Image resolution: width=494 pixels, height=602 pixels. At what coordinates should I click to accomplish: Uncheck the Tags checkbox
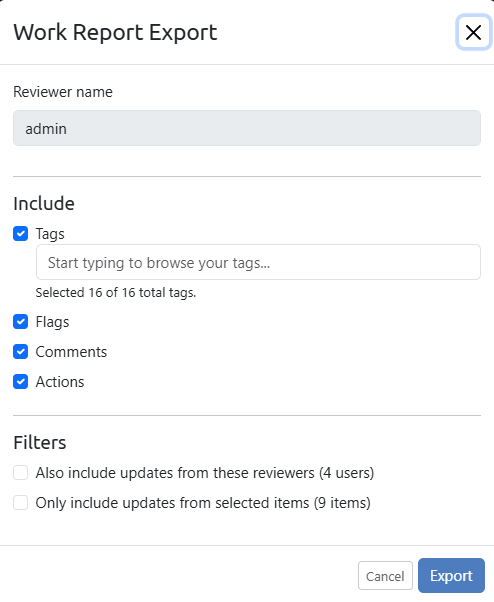point(21,233)
